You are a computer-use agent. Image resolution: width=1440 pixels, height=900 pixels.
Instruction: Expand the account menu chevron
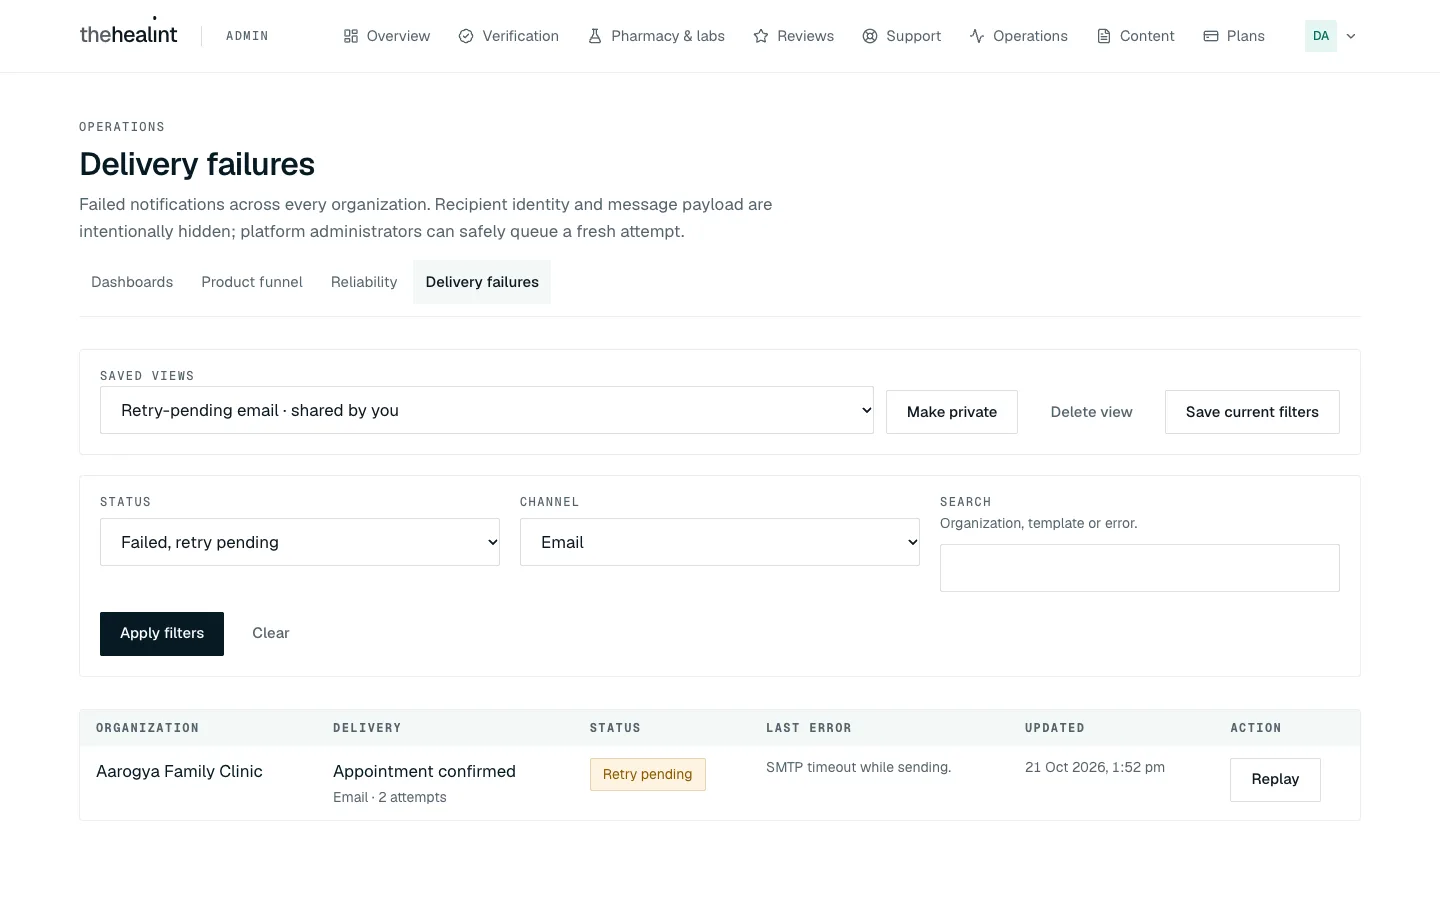[x=1351, y=36]
